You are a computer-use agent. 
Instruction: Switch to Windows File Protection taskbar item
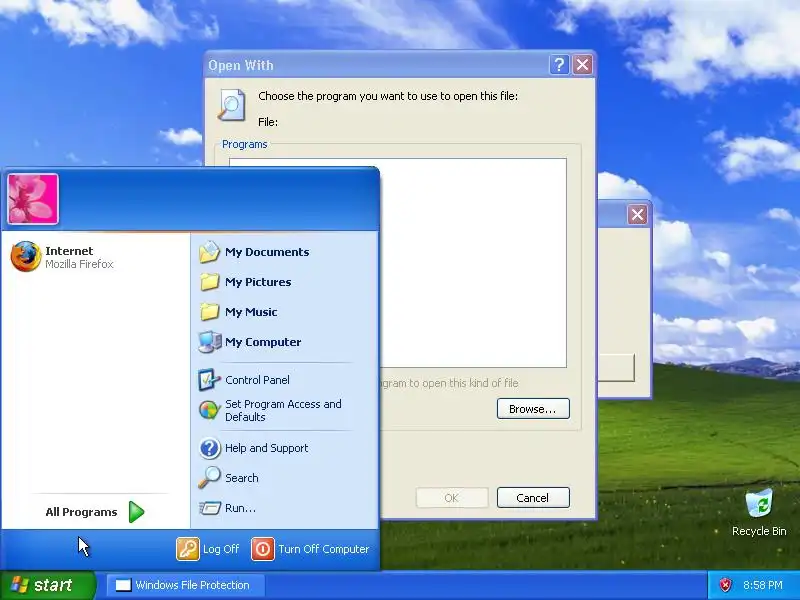pyautogui.click(x=186, y=585)
